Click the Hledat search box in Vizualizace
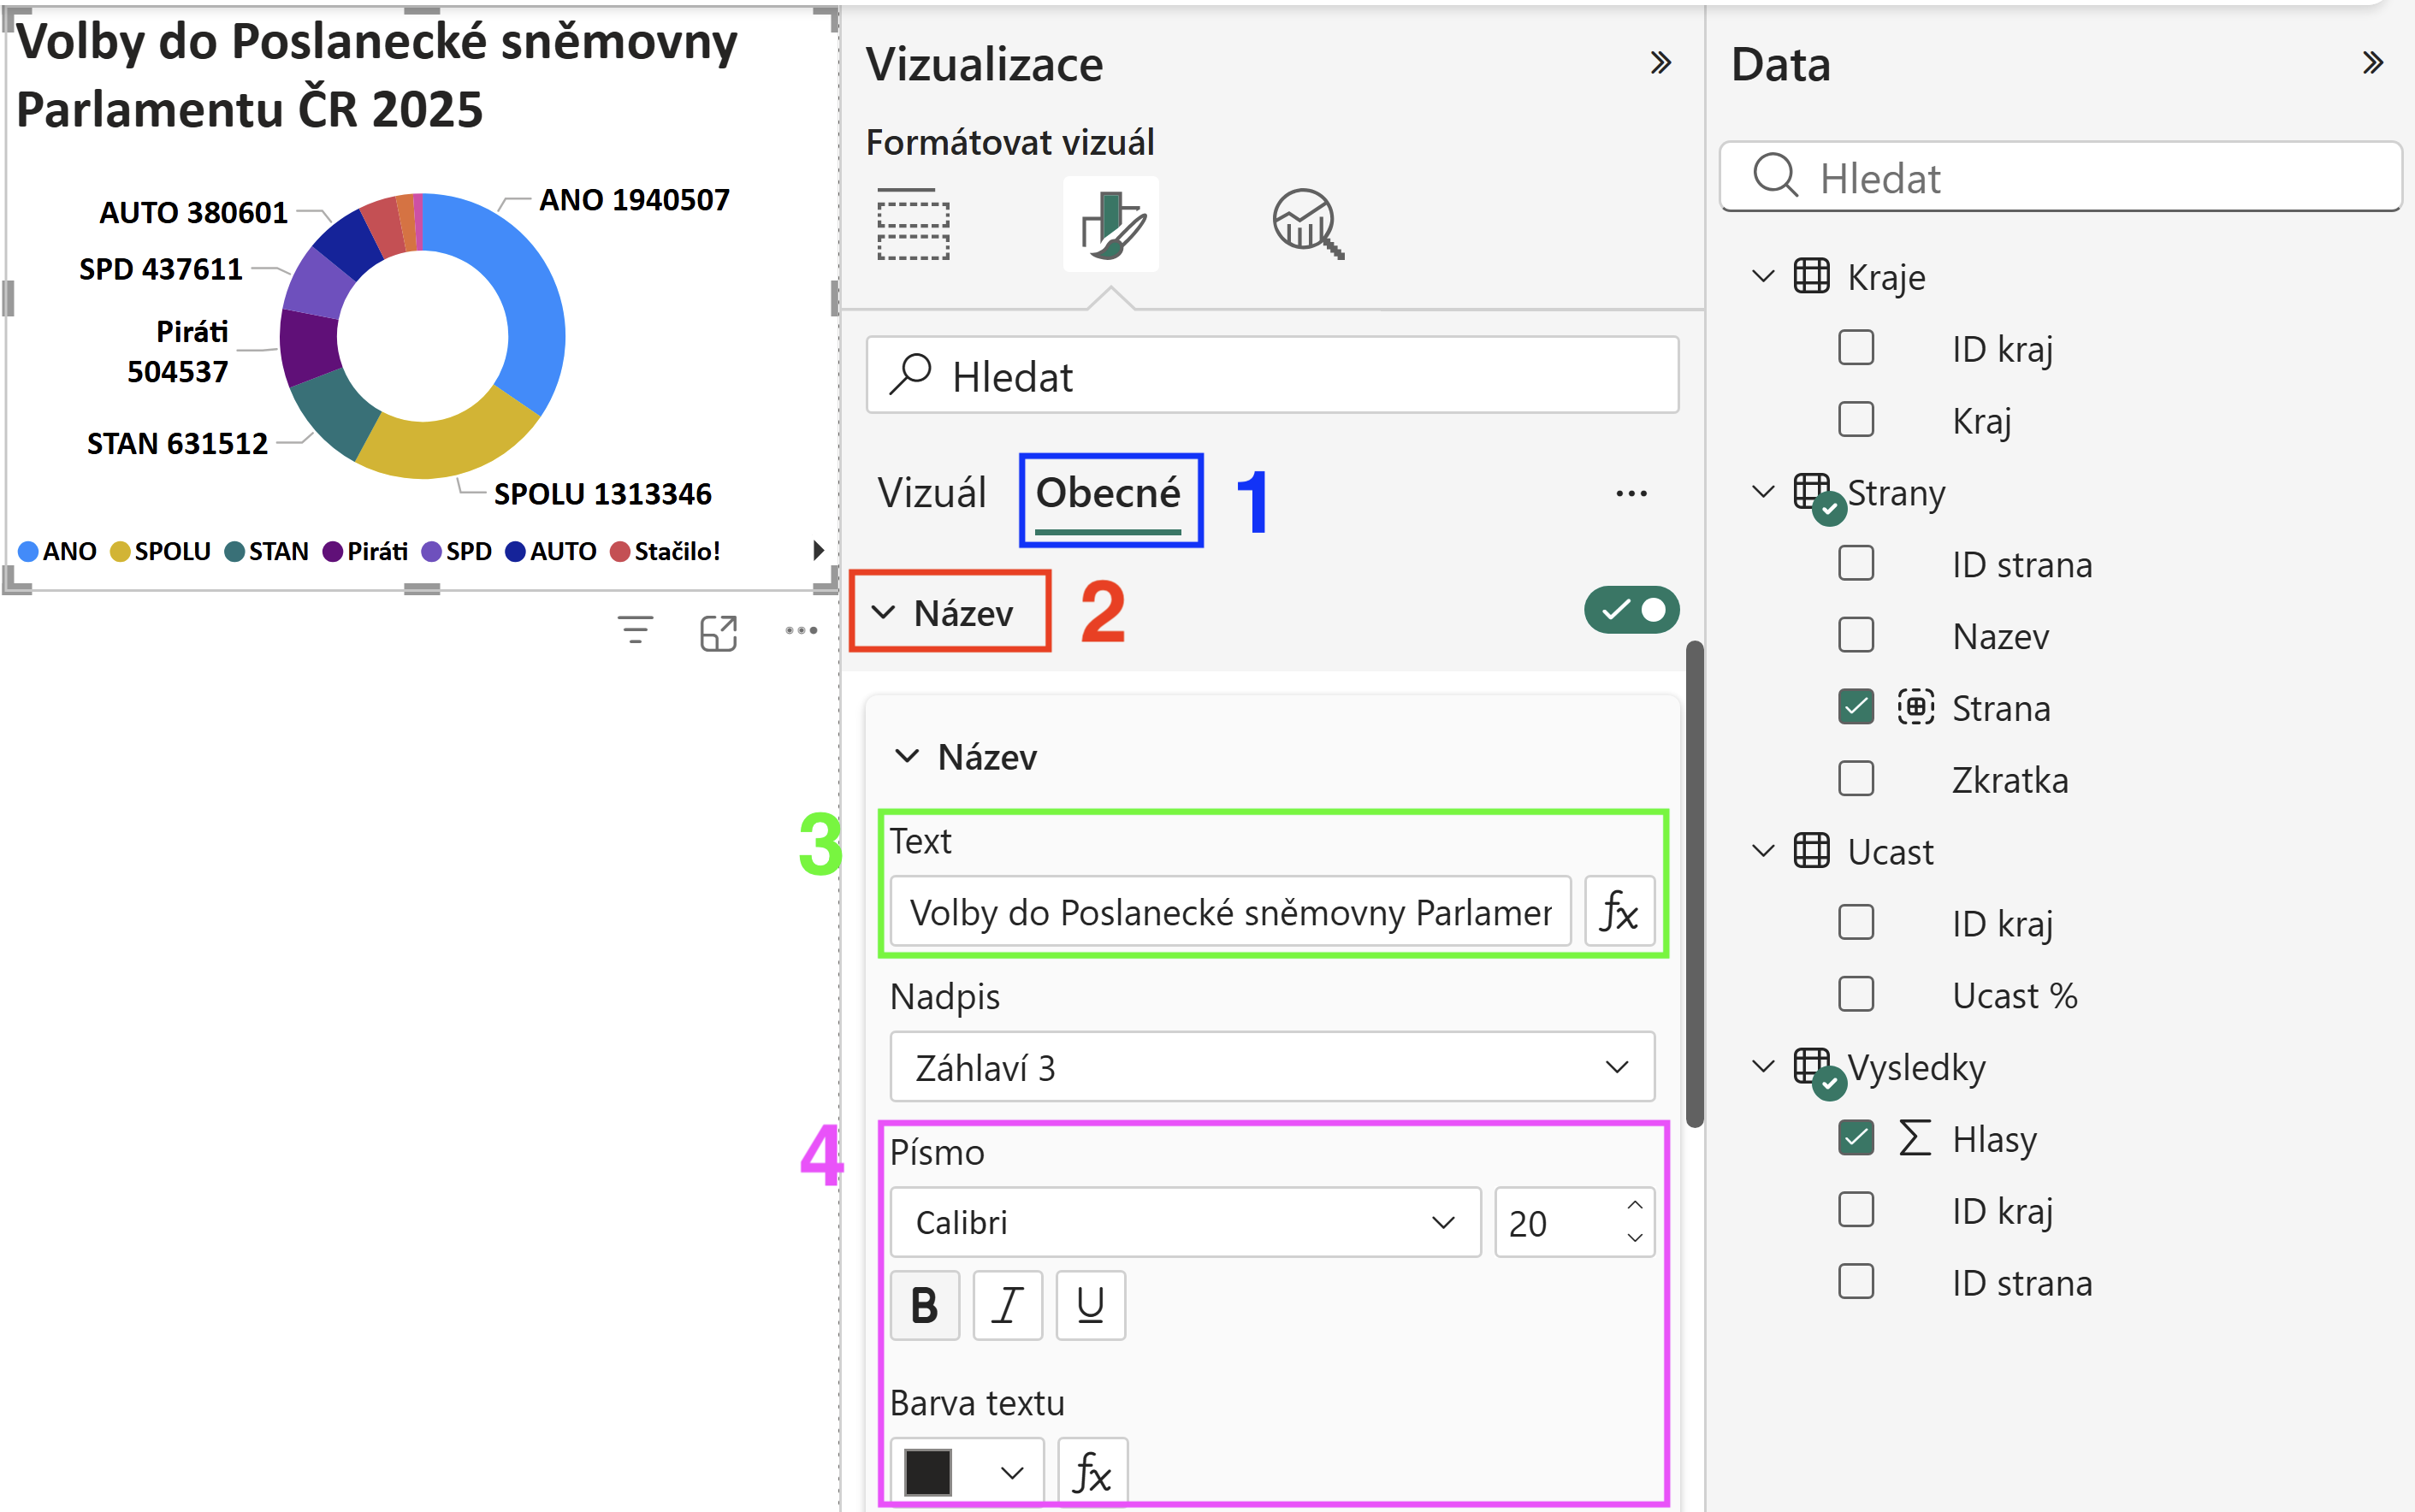This screenshot has width=2415, height=1512. pos(1272,376)
